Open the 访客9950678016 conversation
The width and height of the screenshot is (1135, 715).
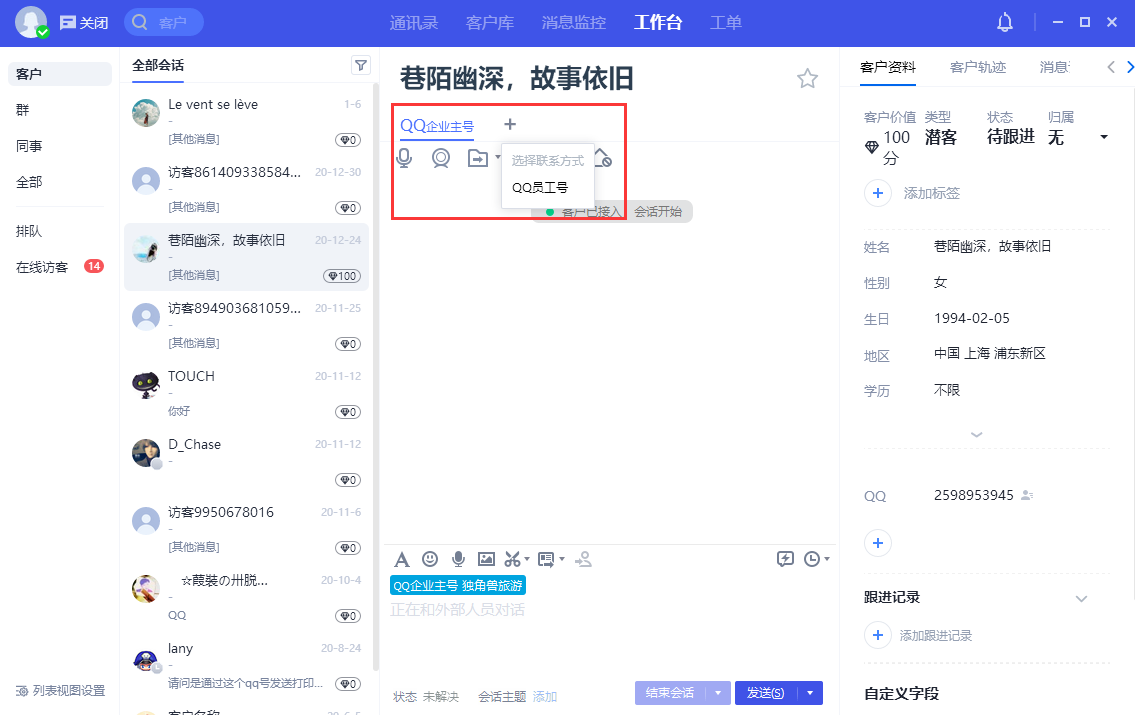point(247,529)
